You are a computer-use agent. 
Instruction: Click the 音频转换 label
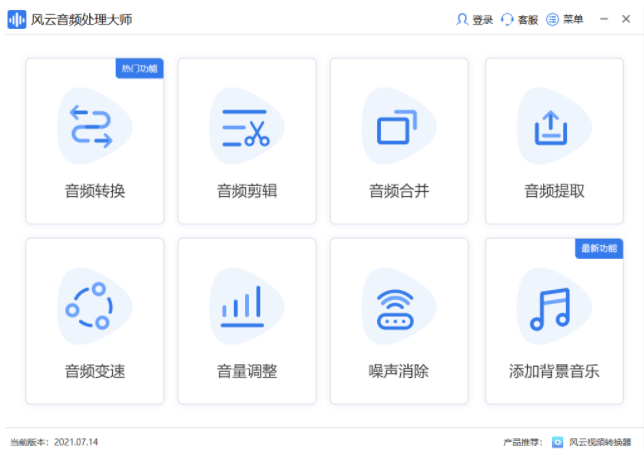[95, 191]
